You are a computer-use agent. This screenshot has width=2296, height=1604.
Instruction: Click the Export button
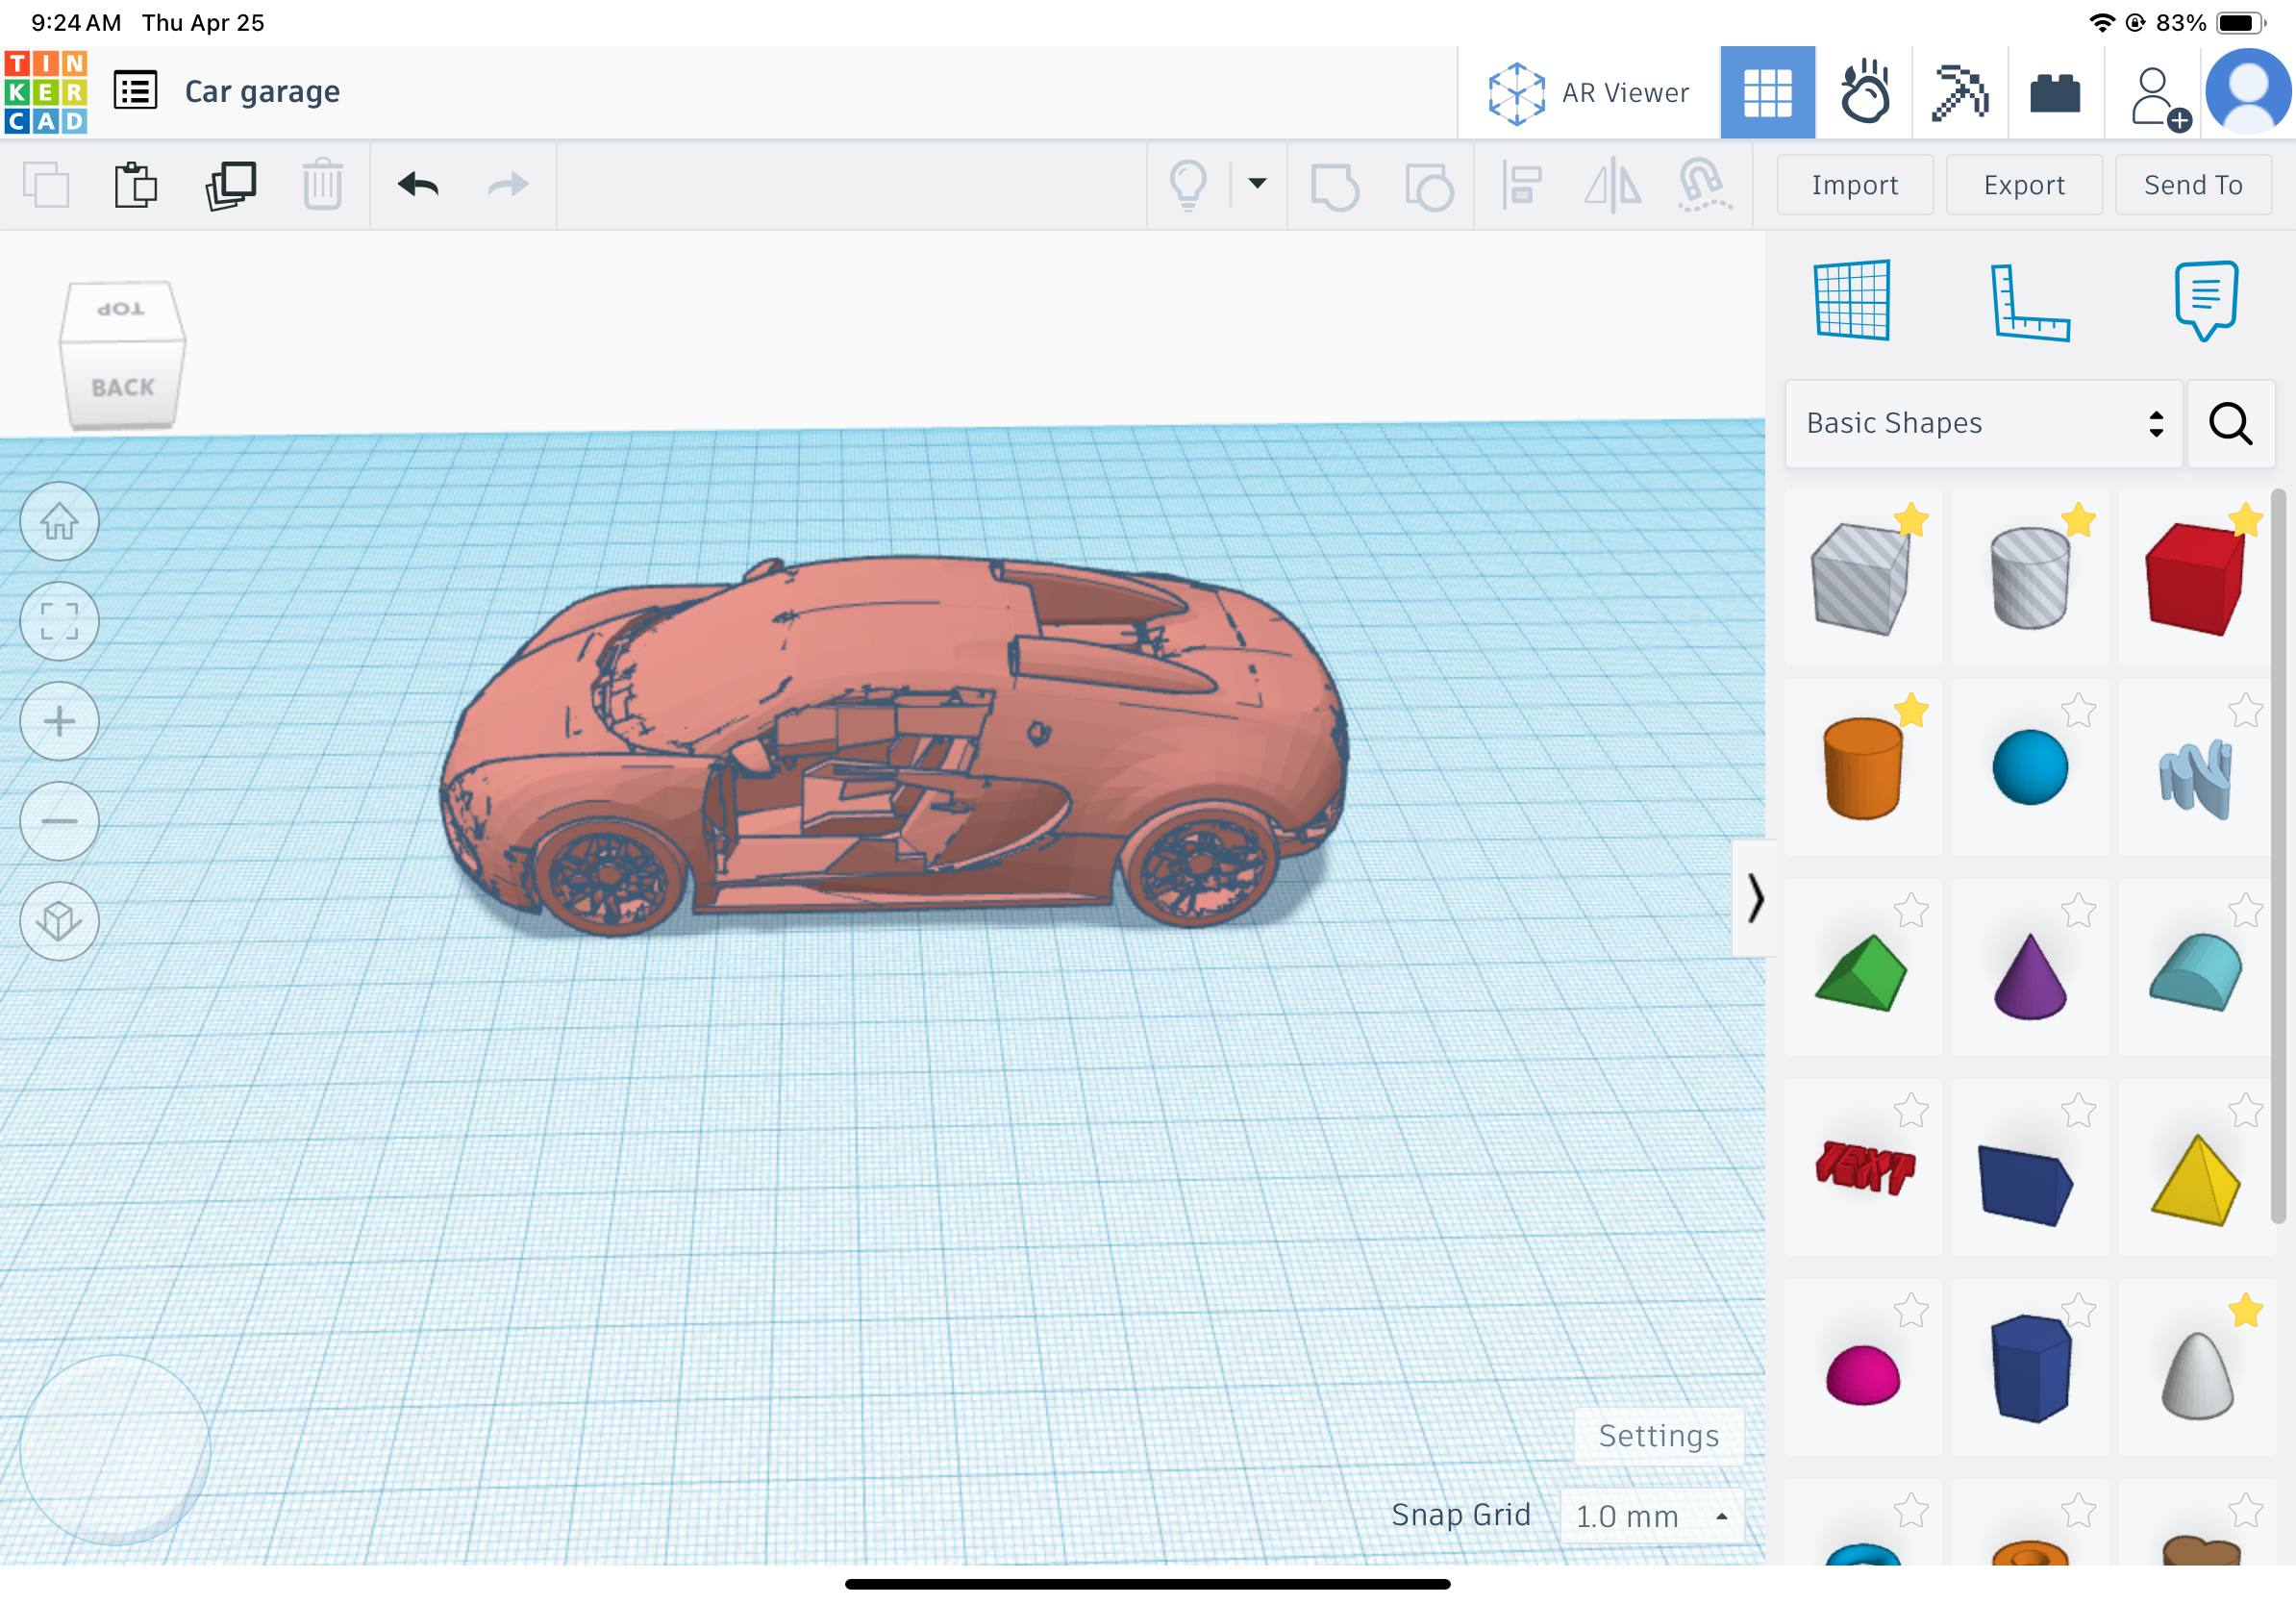(x=2023, y=185)
